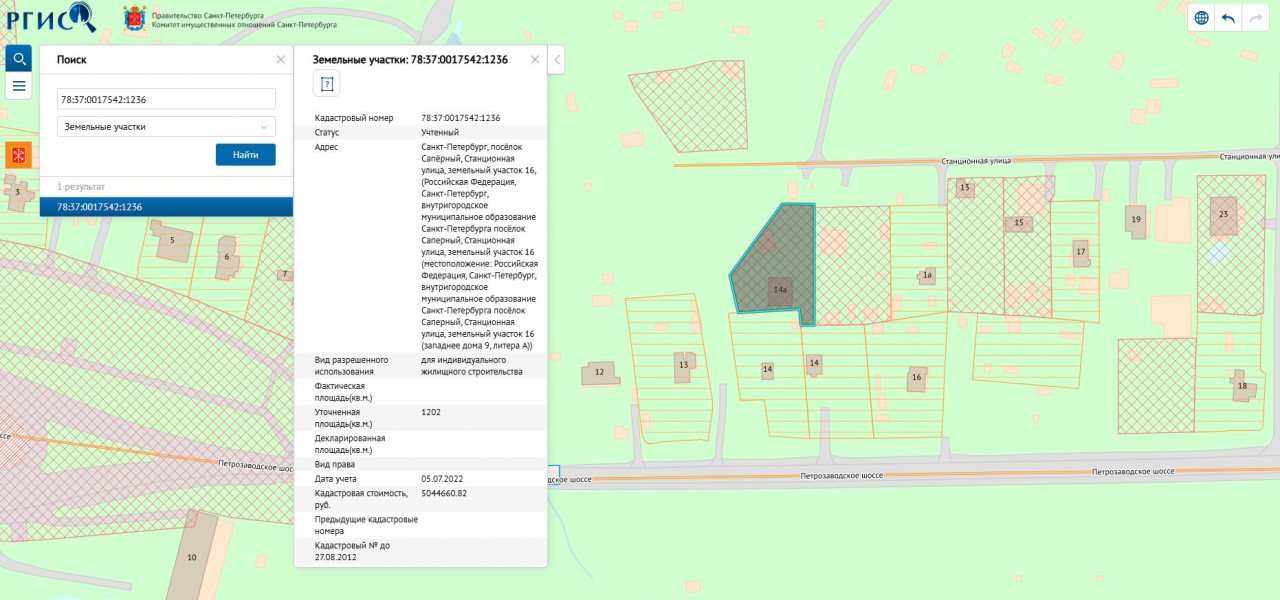Click the orange crossed-keys emblem icon
Screen dimensions: 1280x600
pyautogui.click(x=19, y=155)
